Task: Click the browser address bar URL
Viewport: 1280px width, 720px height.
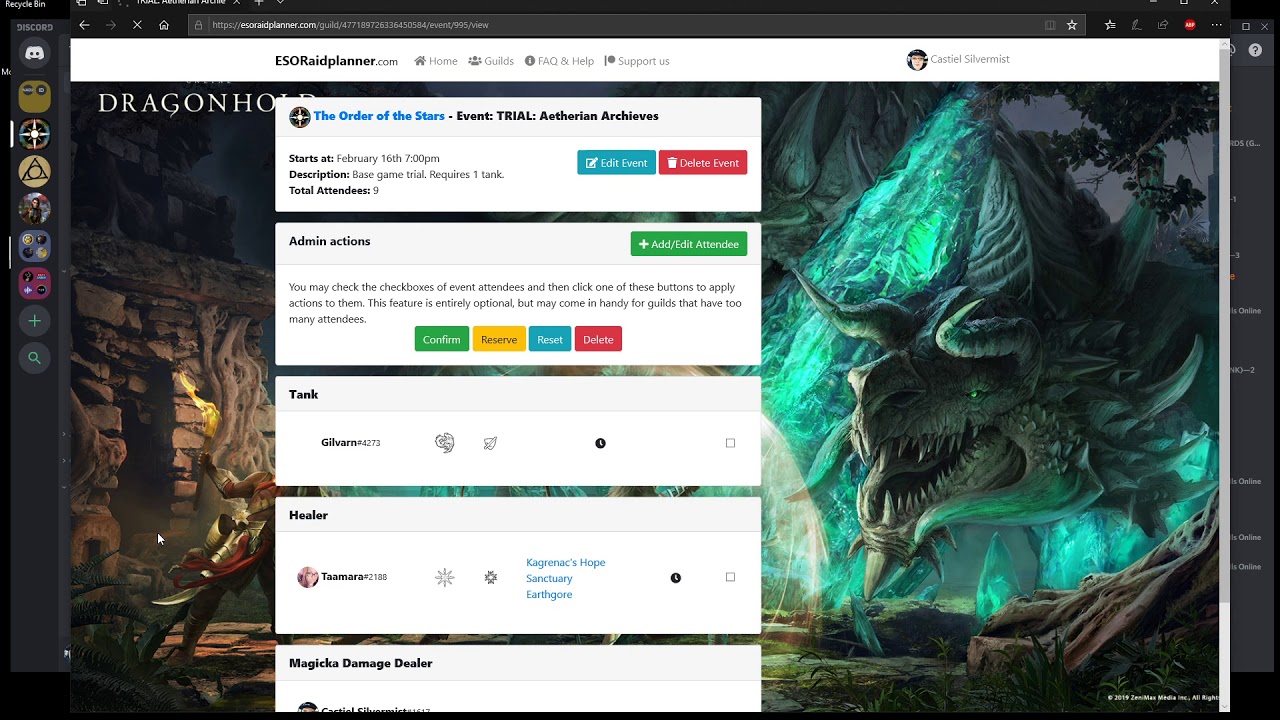Action: pos(350,25)
